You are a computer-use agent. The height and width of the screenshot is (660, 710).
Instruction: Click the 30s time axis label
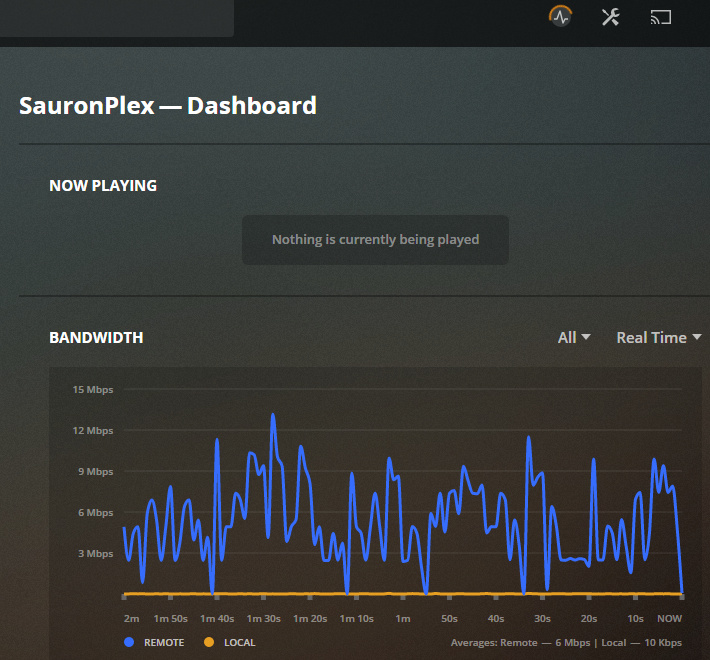(542, 618)
